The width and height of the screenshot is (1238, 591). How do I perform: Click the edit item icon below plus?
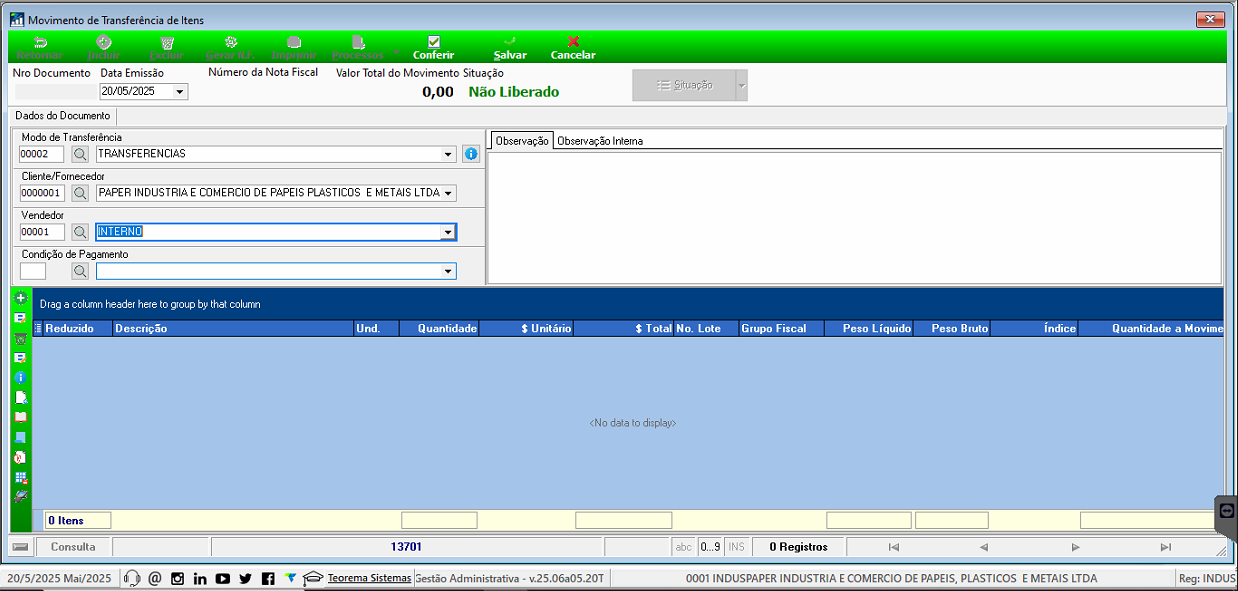tap(20, 318)
